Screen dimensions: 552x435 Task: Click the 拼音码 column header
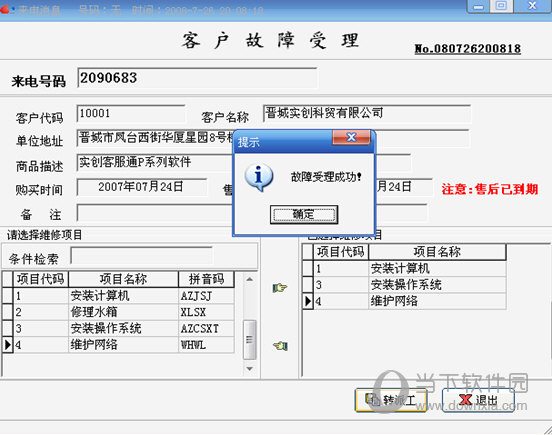tap(206, 279)
